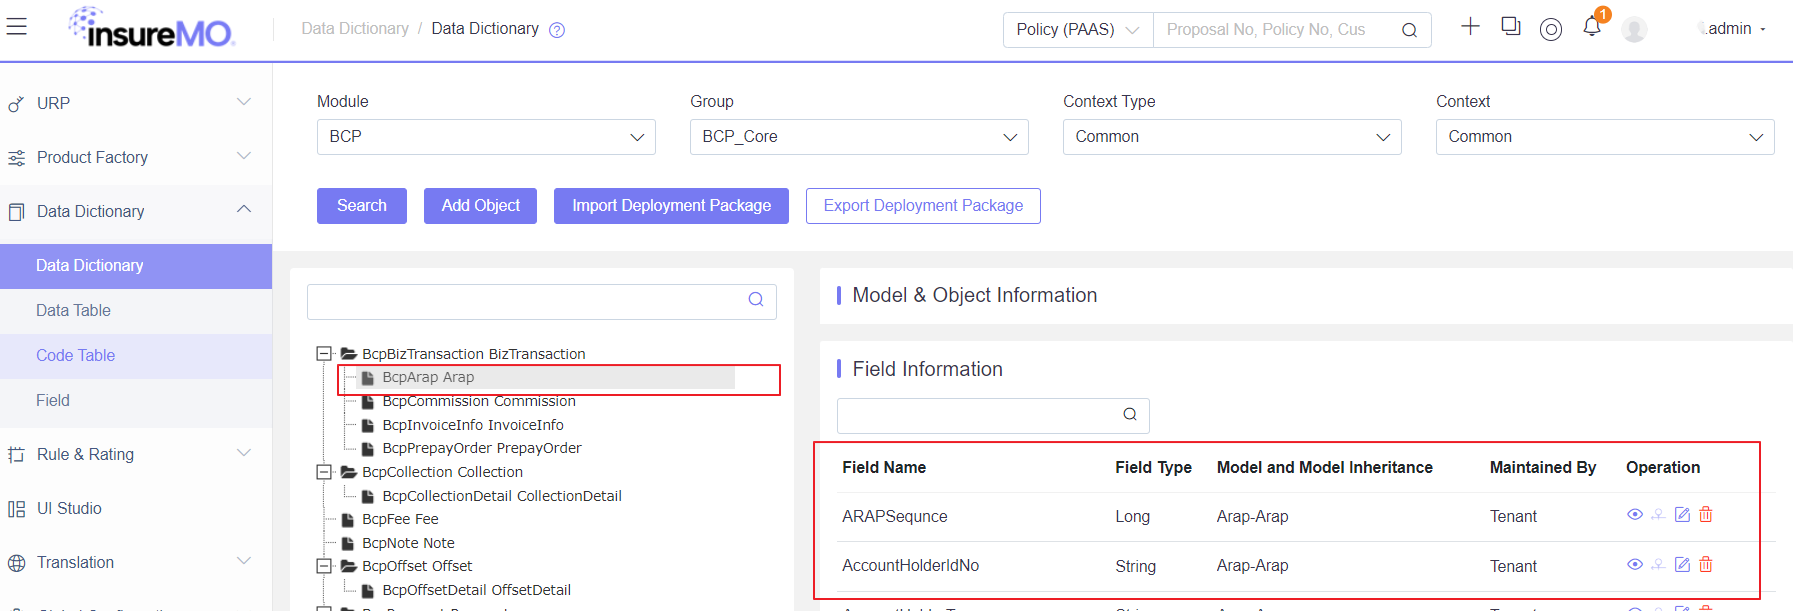The image size is (1793, 611).
Task: Click the Field Information search icon
Action: 1130,414
